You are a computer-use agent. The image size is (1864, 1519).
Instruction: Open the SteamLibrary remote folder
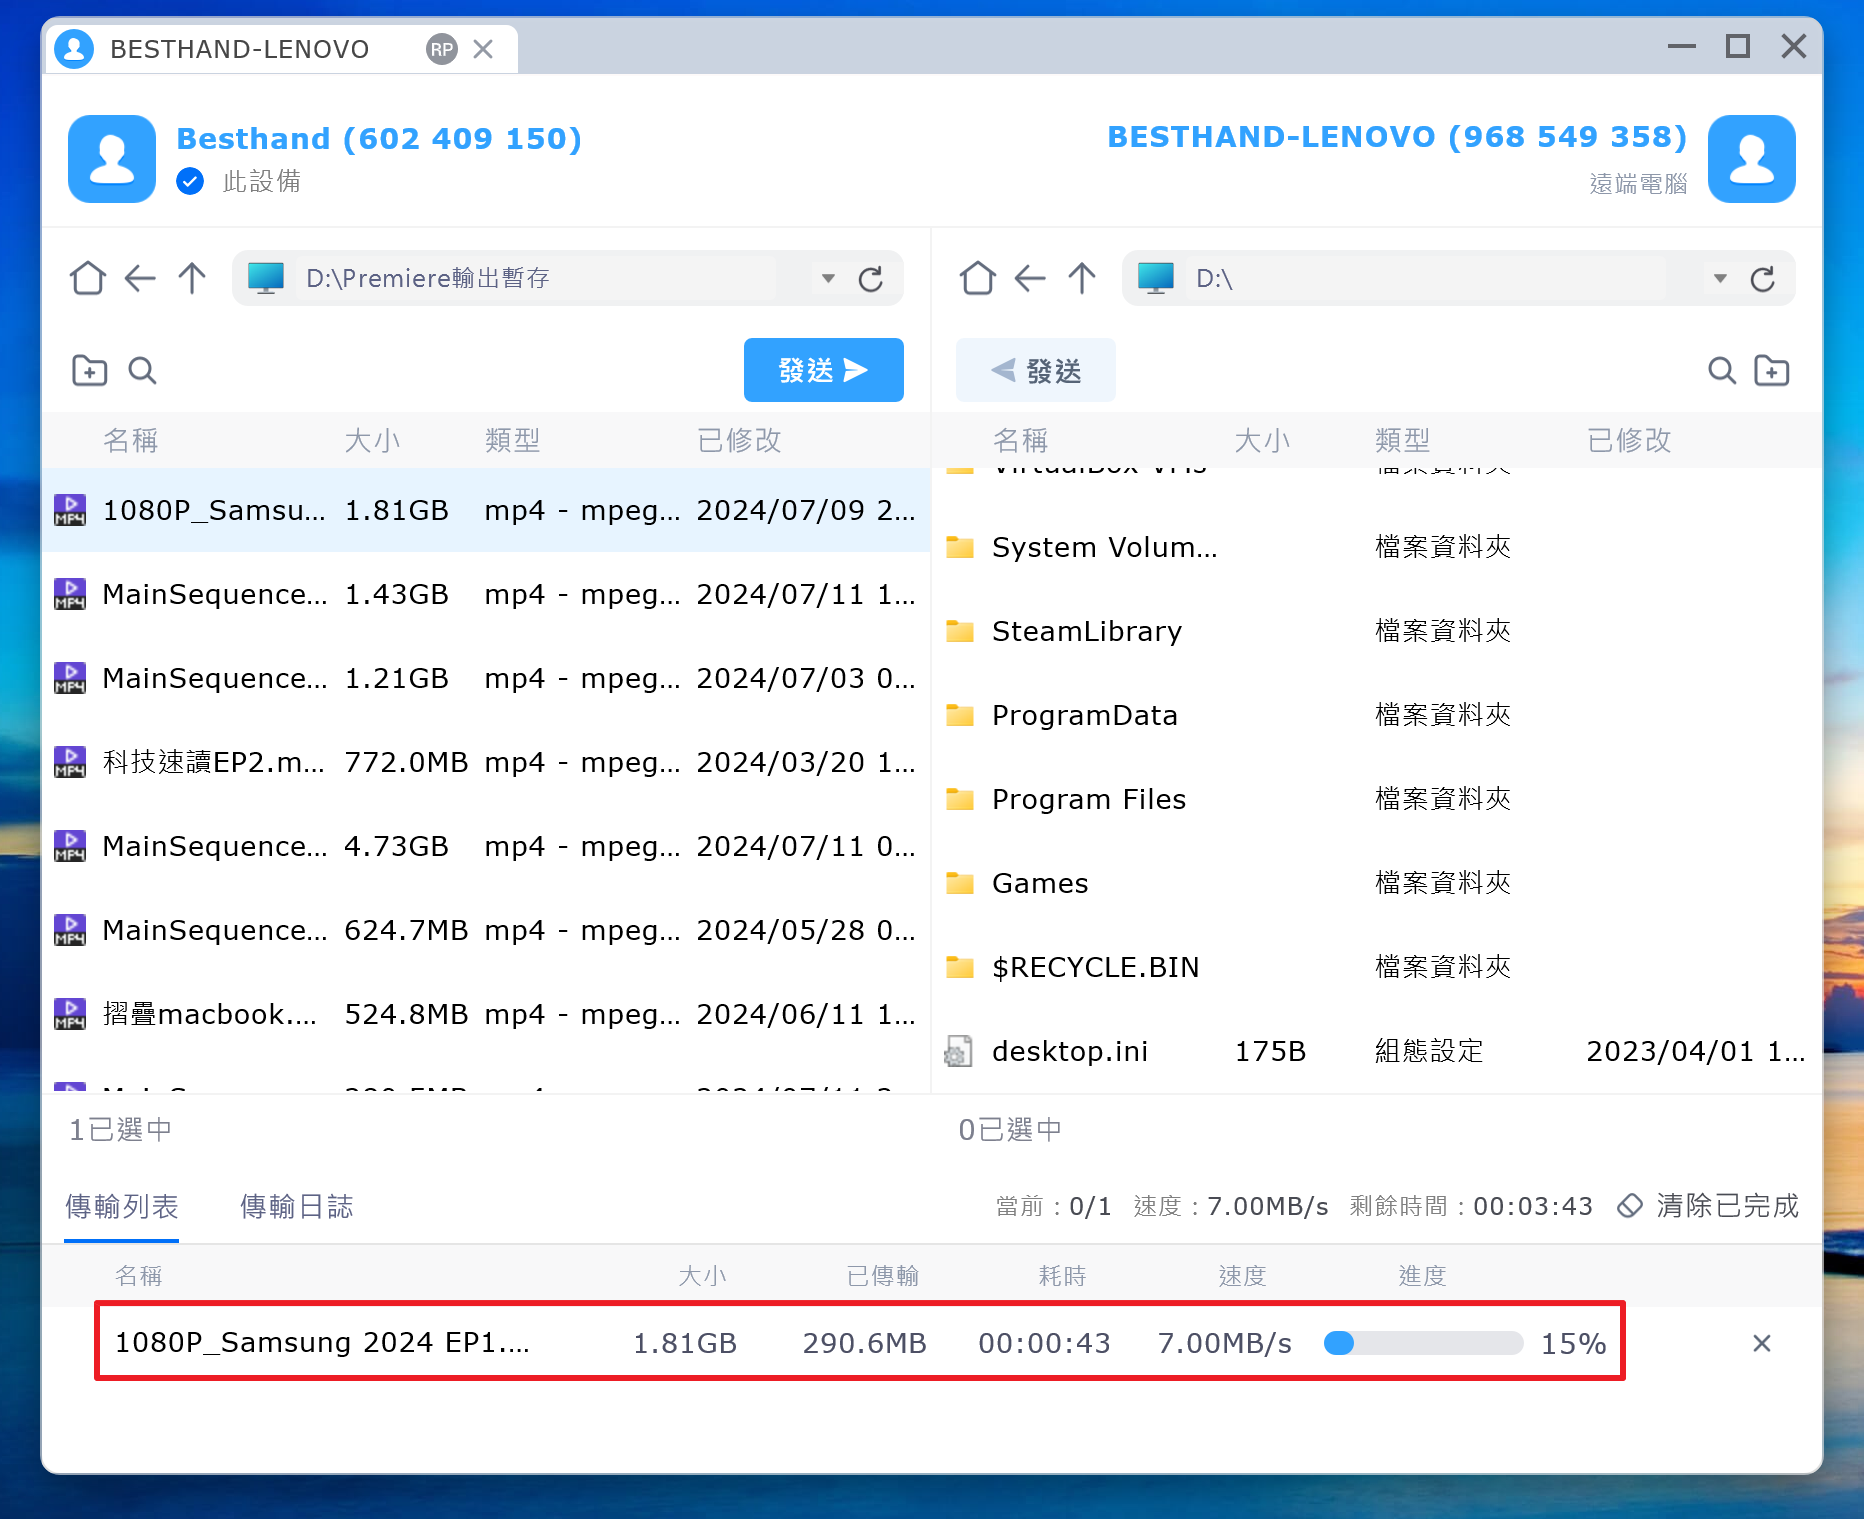1086,631
